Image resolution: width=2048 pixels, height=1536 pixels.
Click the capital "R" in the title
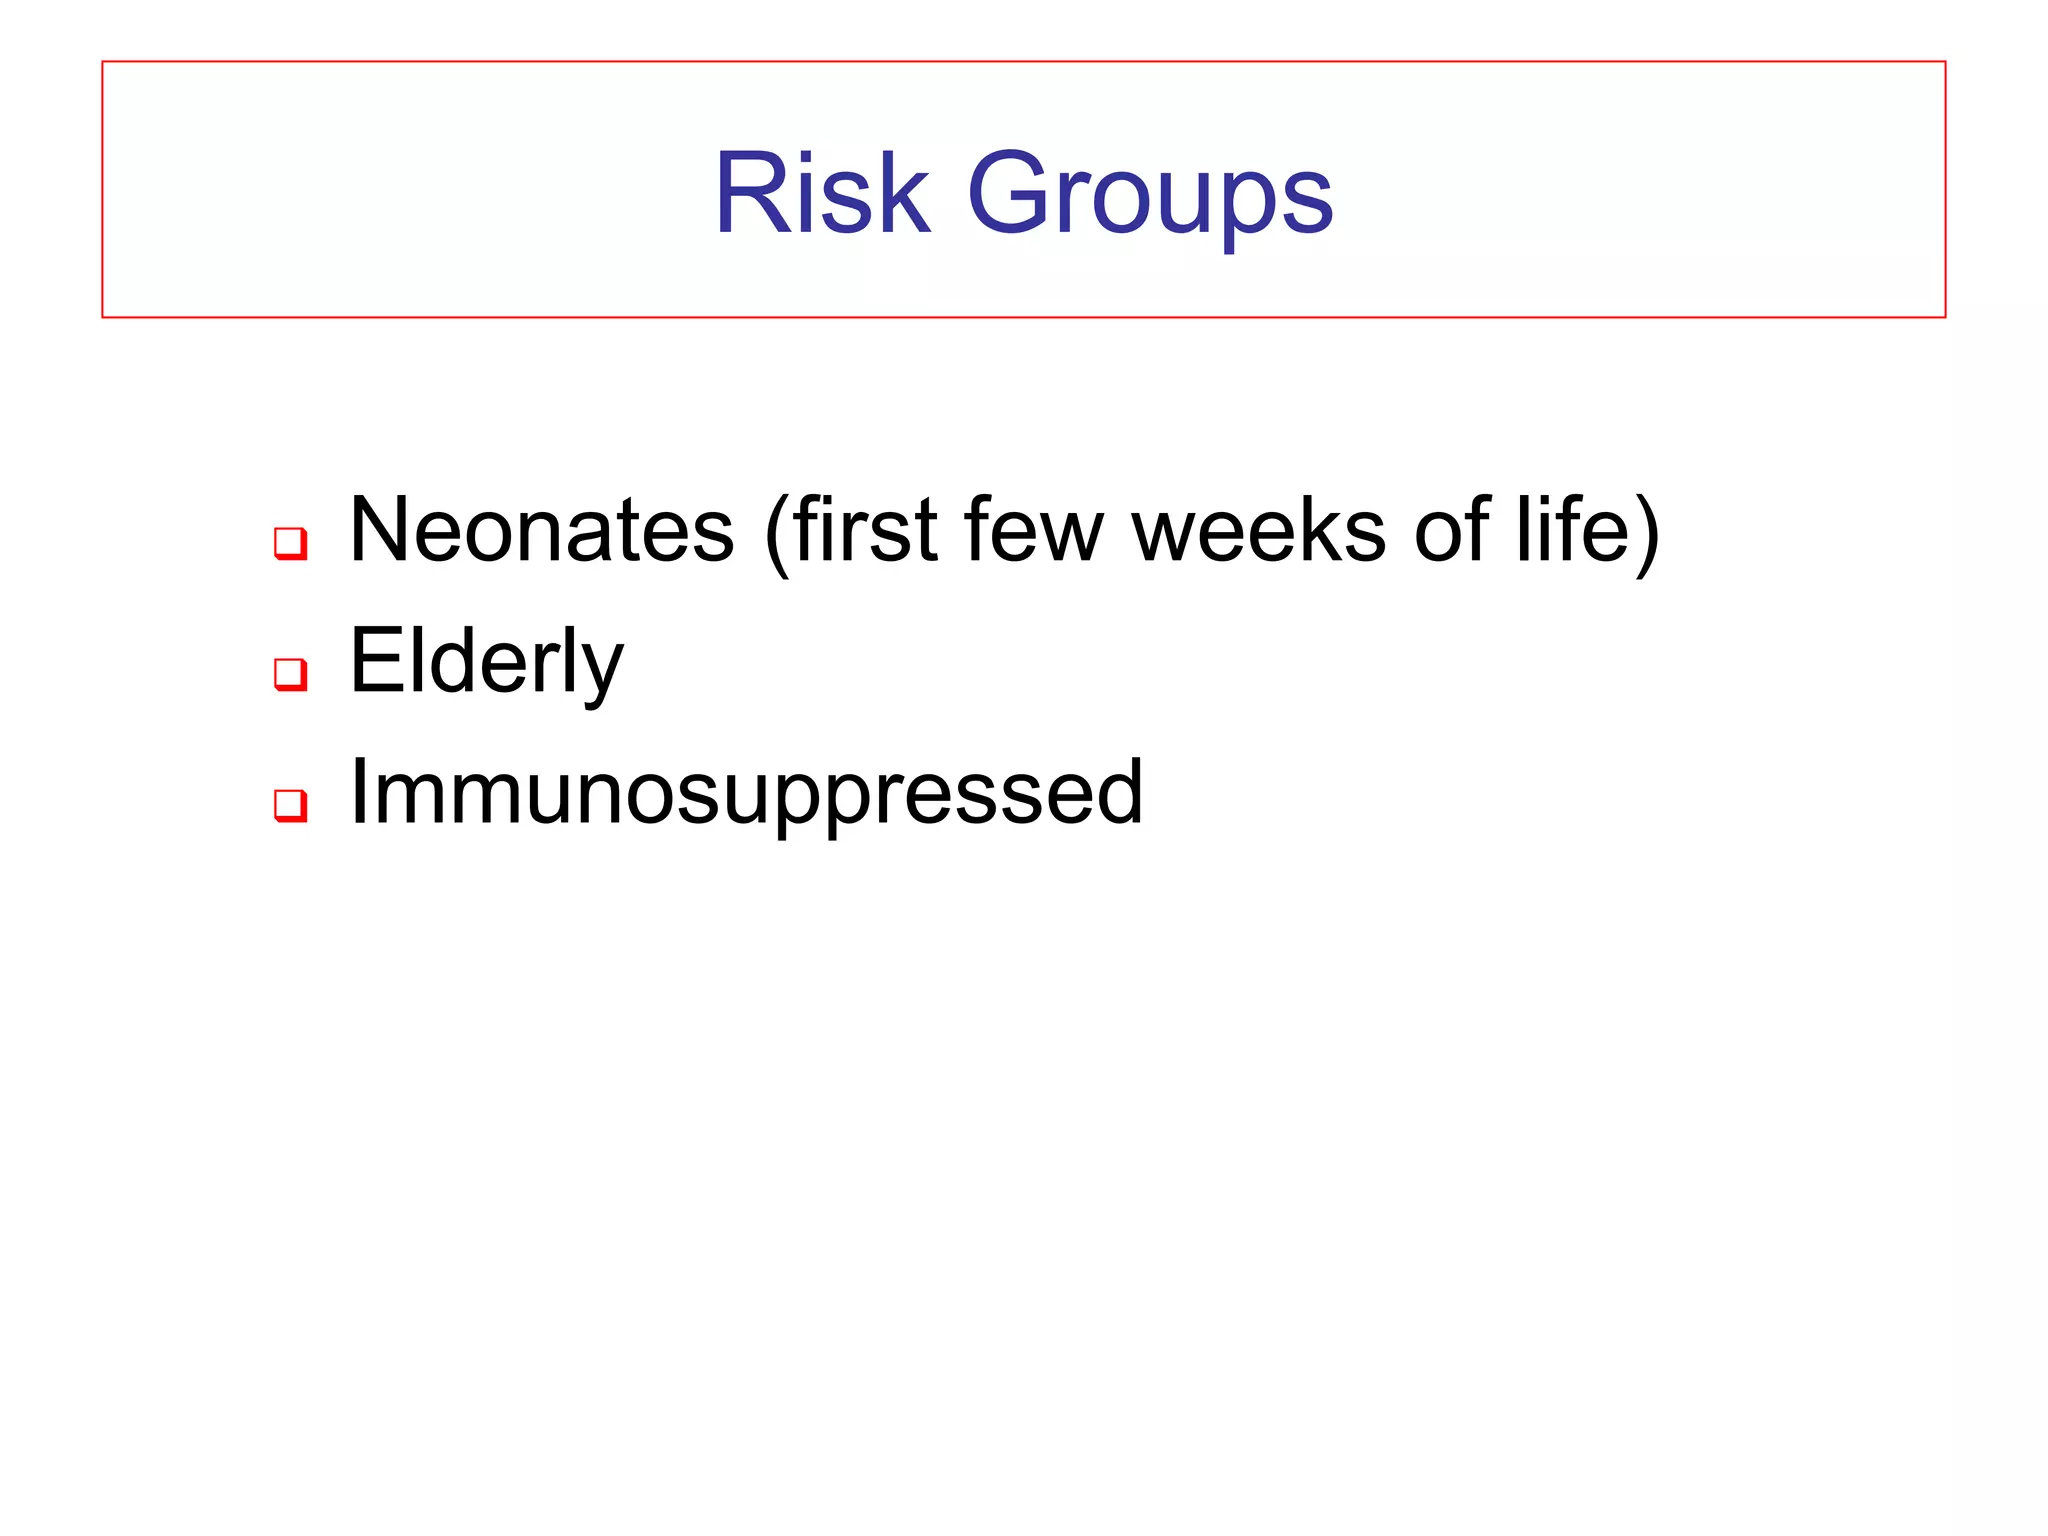pyautogui.click(x=751, y=193)
